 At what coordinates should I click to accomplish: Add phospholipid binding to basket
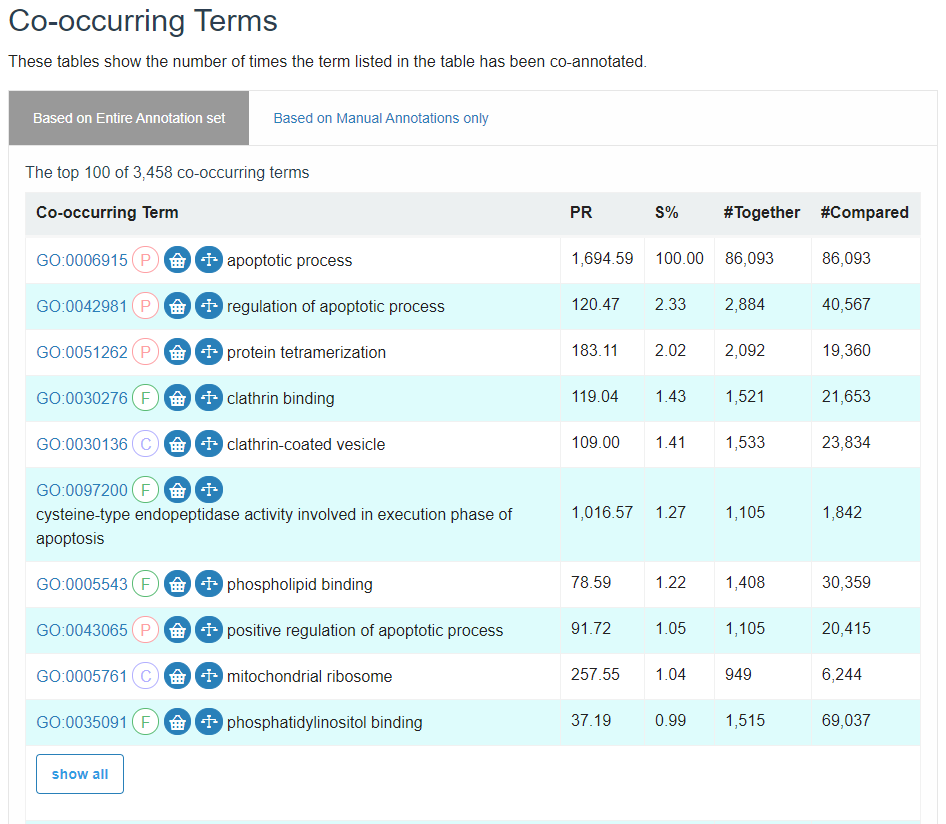177,584
